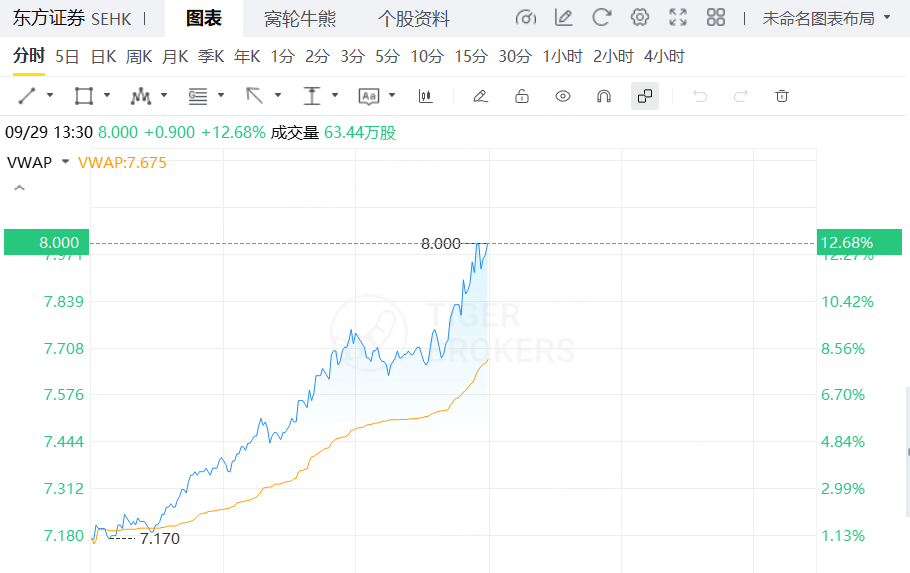This screenshot has height=573, width=910.
Task: Click the redo arrow
Action: click(x=741, y=96)
